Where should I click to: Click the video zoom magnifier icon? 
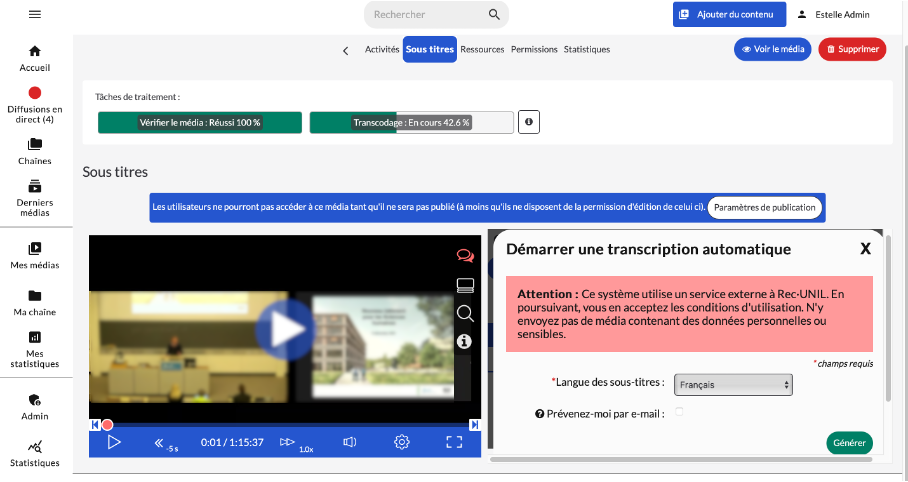coord(464,313)
